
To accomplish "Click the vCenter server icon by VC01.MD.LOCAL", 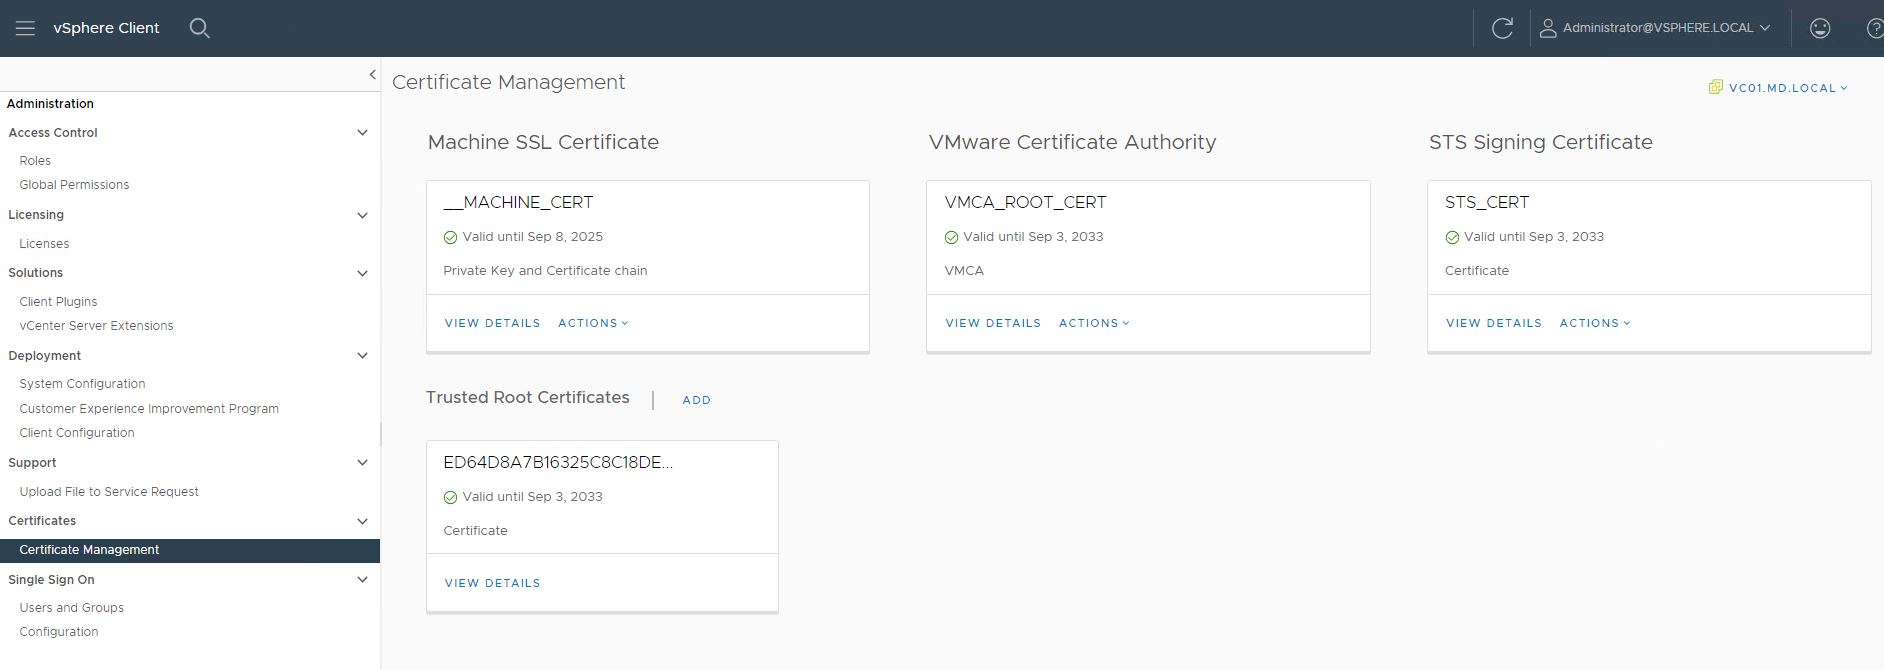I will tap(1716, 87).
